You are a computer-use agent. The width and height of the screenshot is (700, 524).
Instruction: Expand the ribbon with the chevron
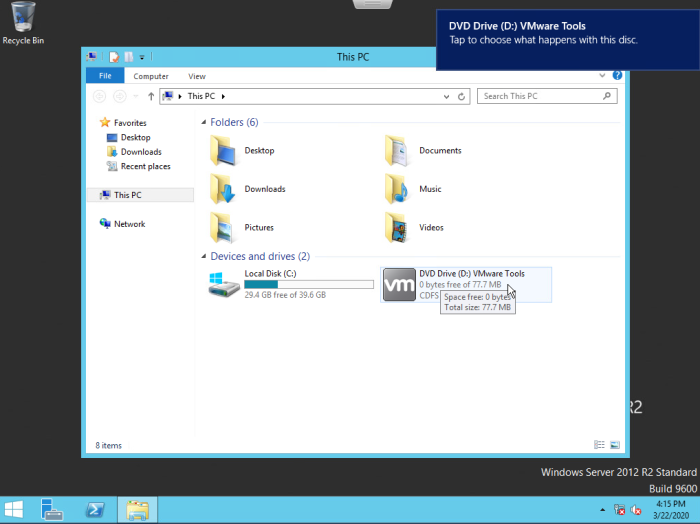(x=602, y=75)
